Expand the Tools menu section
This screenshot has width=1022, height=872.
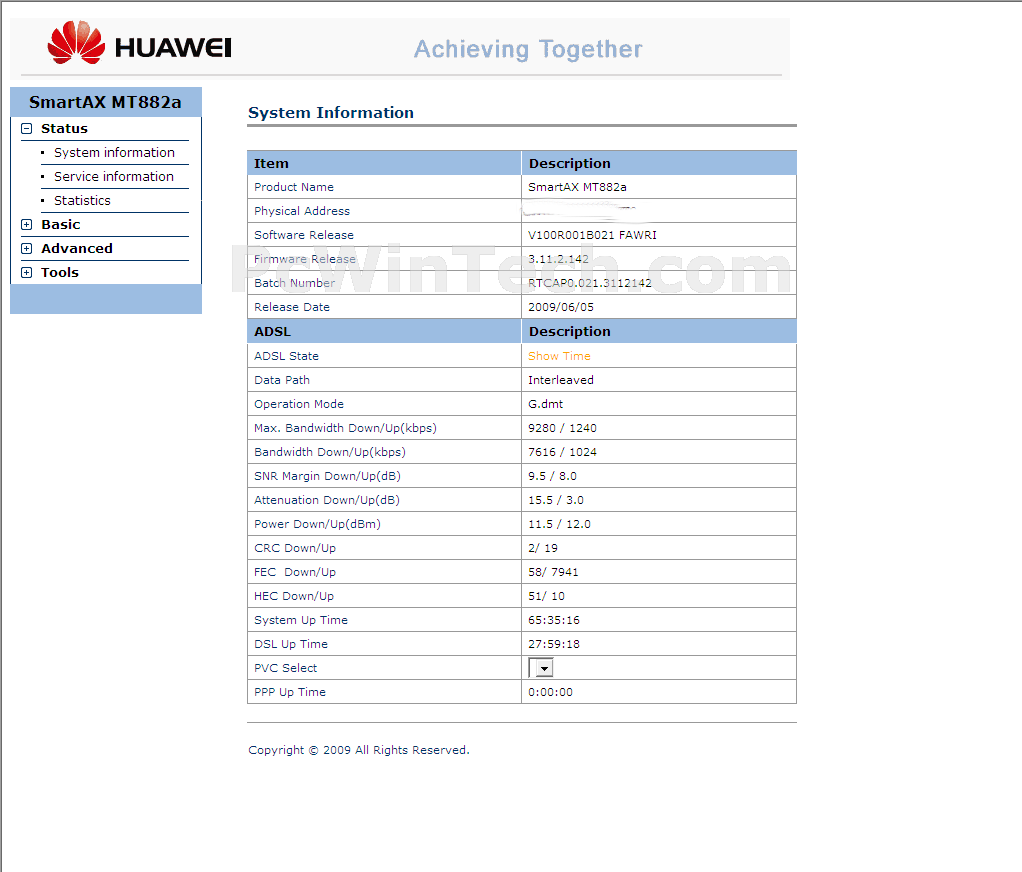27,273
